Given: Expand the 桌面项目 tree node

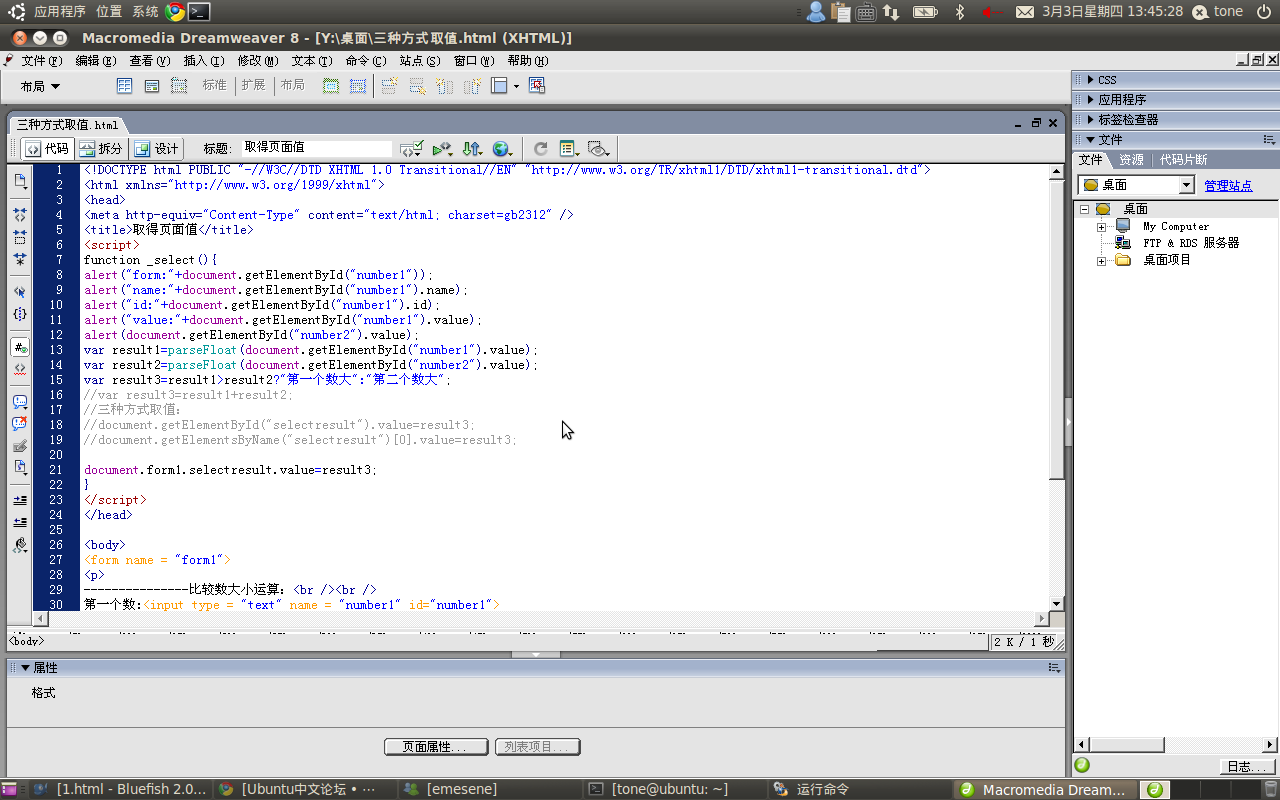Looking at the screenshot, I should pos(1101,261).
